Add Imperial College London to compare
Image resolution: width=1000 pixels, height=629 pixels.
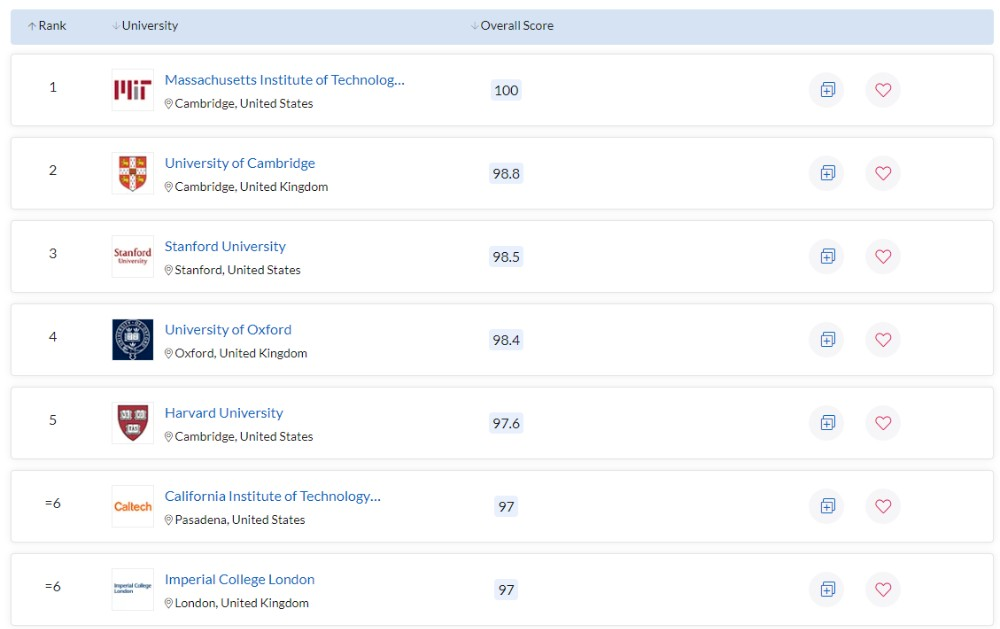827,589
